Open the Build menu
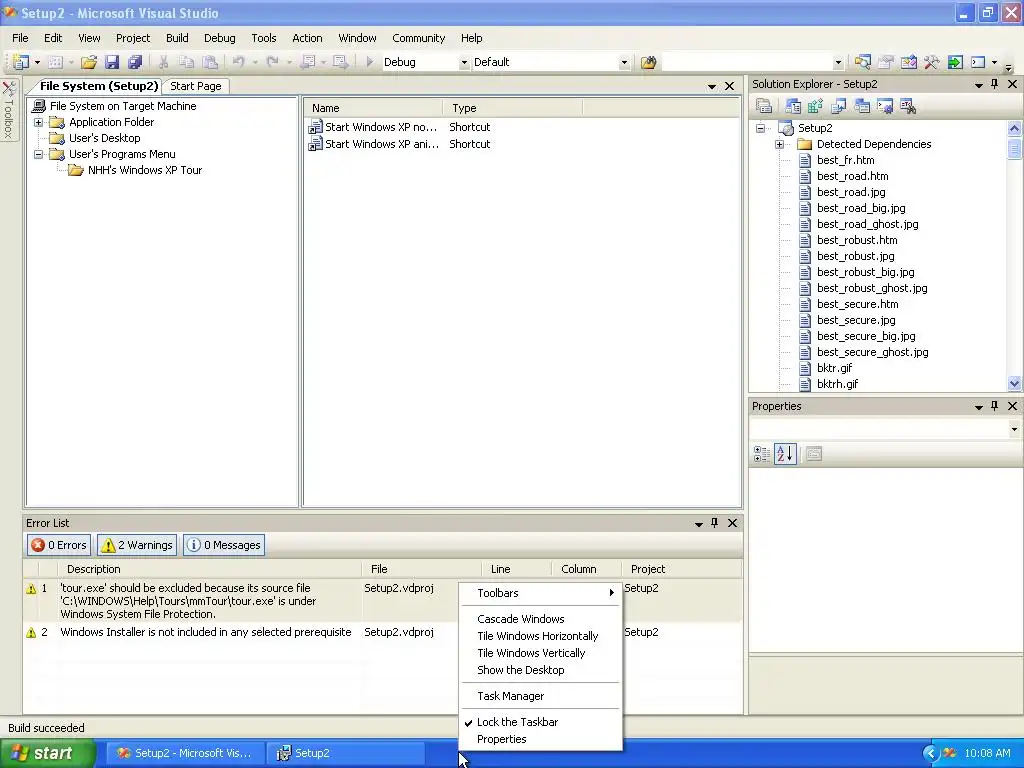The width and height of the screenshot is (1024, 768). [x=177, y=38]
